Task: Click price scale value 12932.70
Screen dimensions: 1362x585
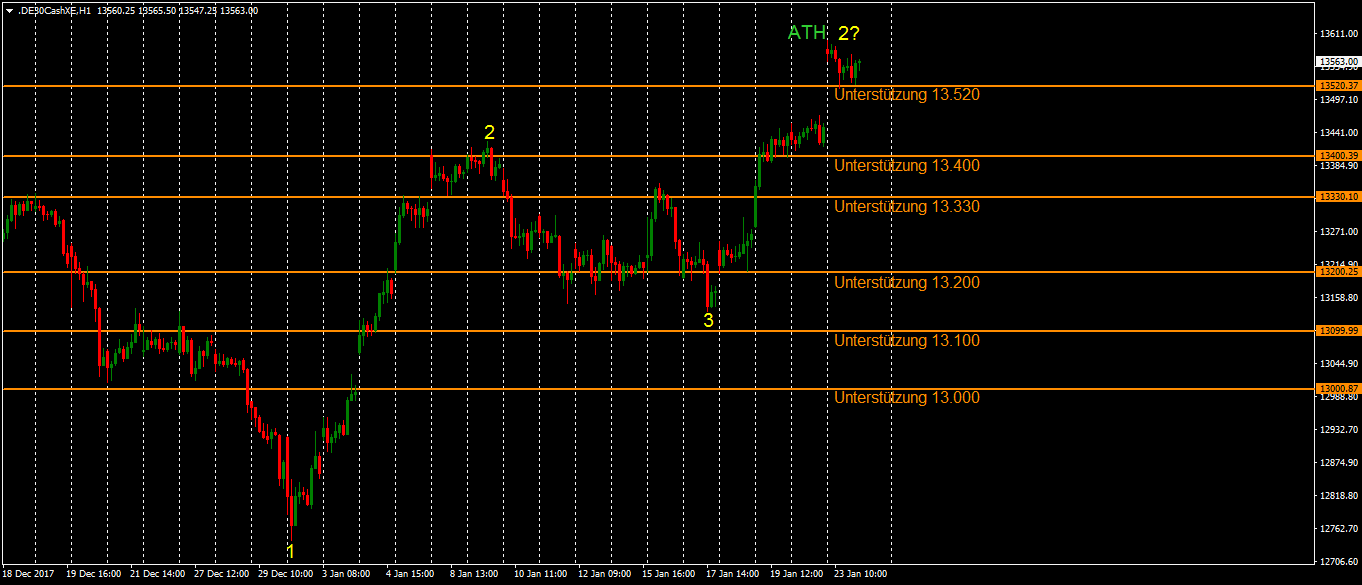Action: 1338,430
